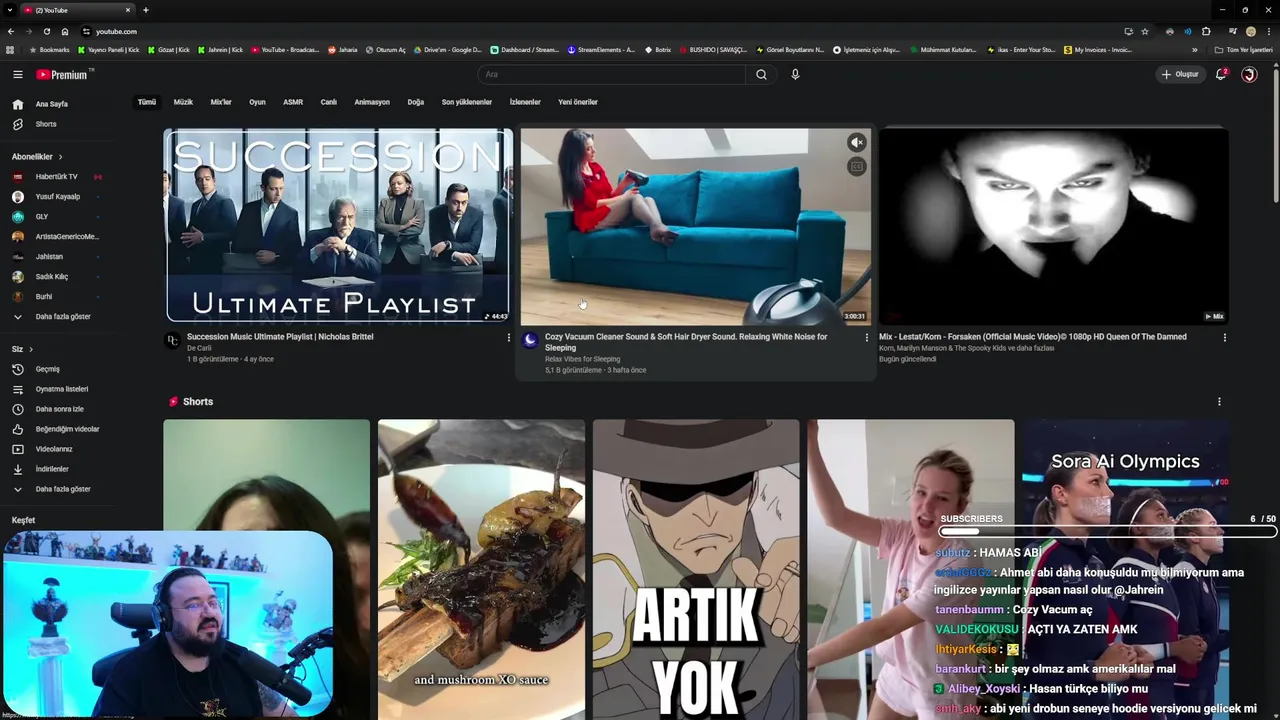
Task: Select the Tümü filter chip
Action: tap(147, 102)
